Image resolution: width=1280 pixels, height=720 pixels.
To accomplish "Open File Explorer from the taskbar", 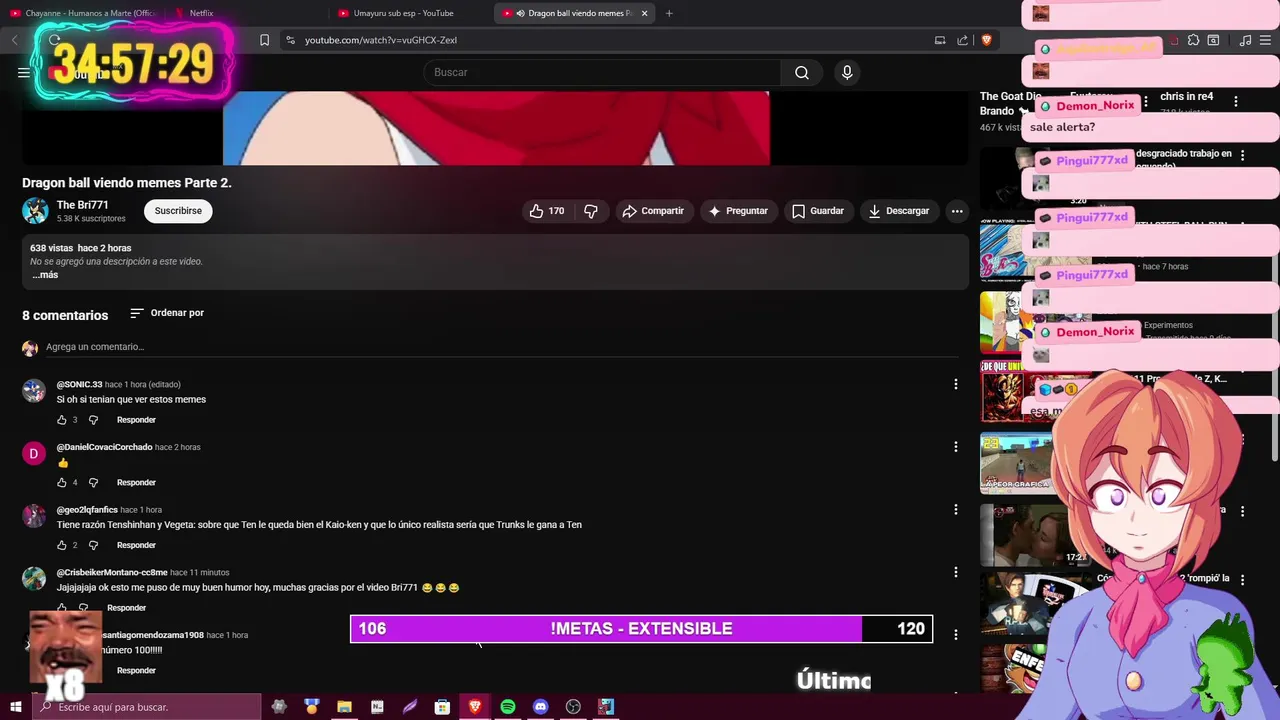I will click(344, 707).
